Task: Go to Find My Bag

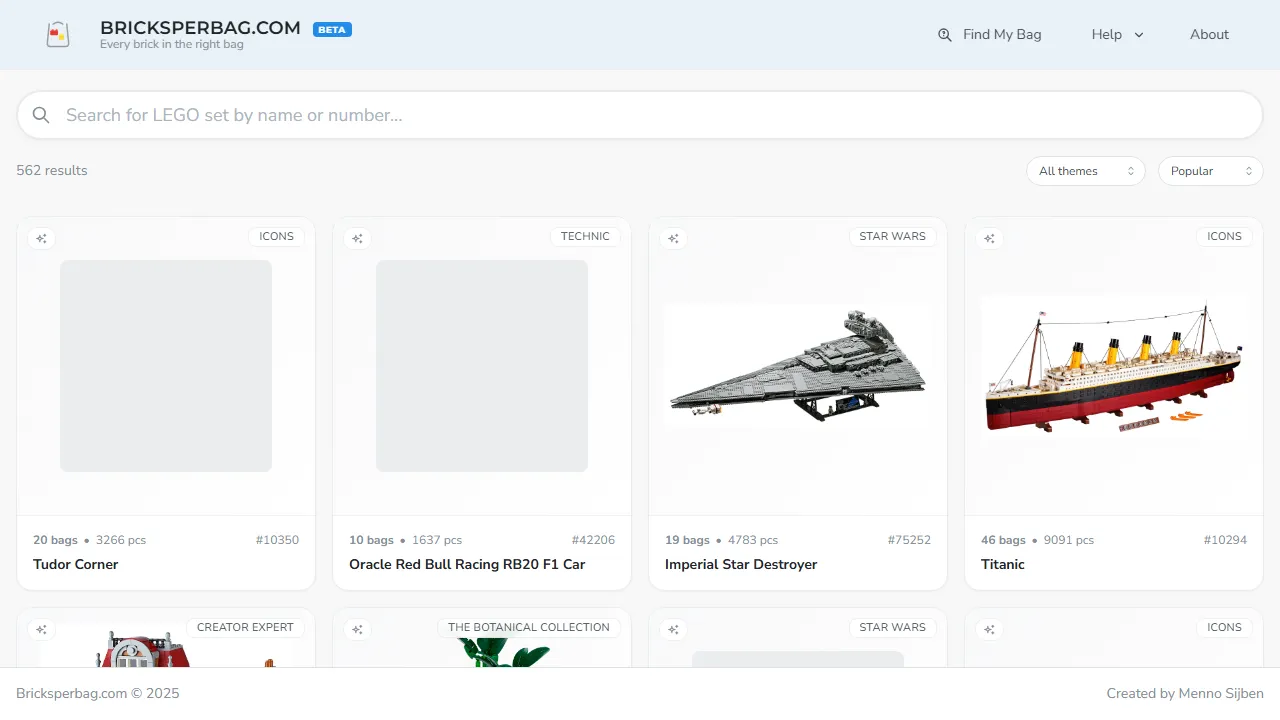Action: [x=1001, y=35]
